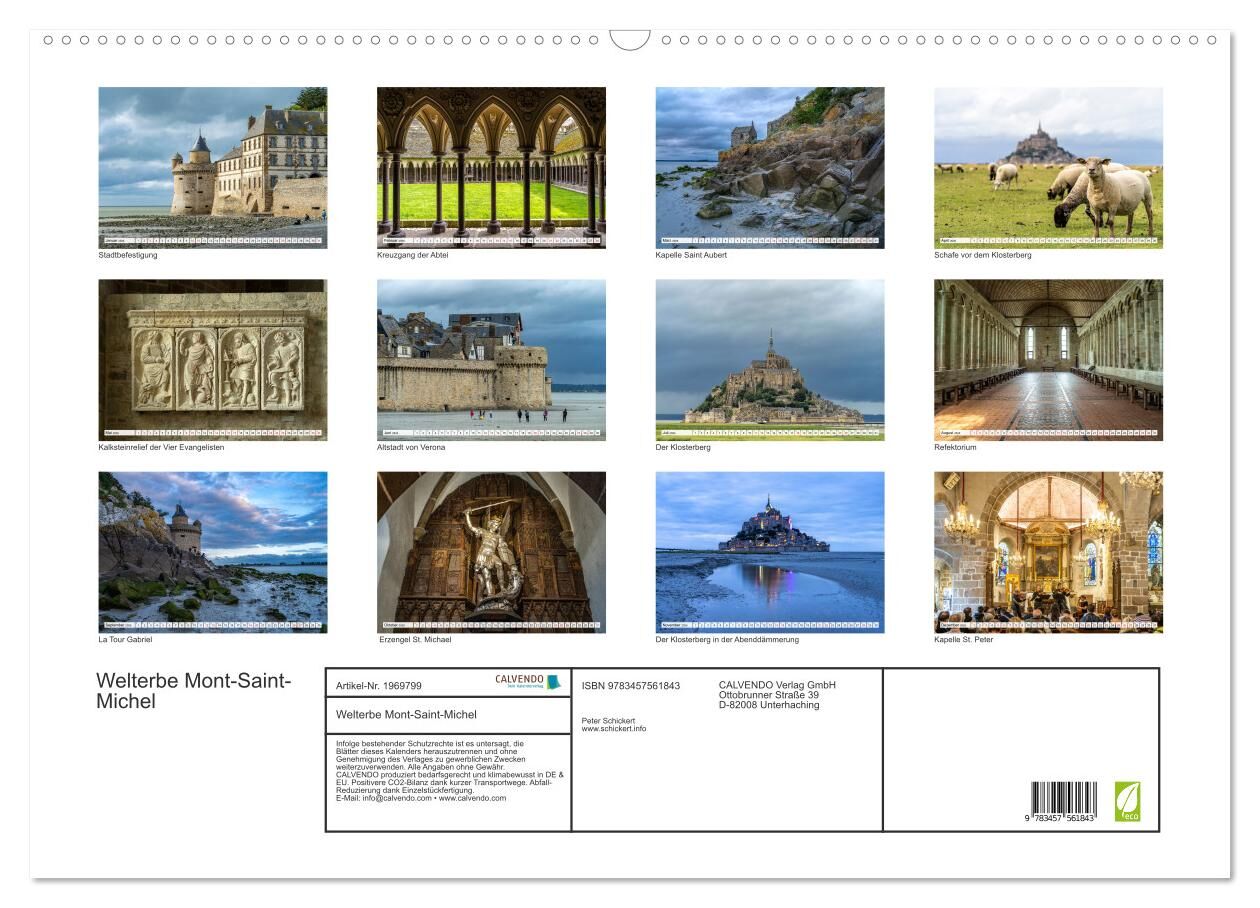The image size is (1260, 908).
Task: Select the Kapelle St. Peter photo
Action: click(x=1048, y=551)
